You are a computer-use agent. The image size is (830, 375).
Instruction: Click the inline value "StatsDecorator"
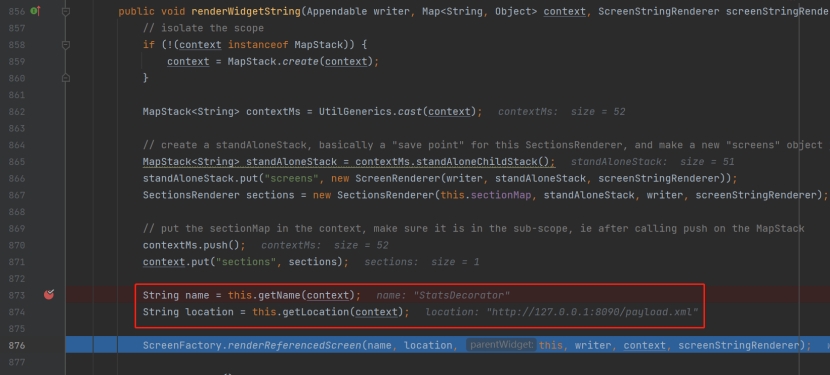[x=462, y=295]
